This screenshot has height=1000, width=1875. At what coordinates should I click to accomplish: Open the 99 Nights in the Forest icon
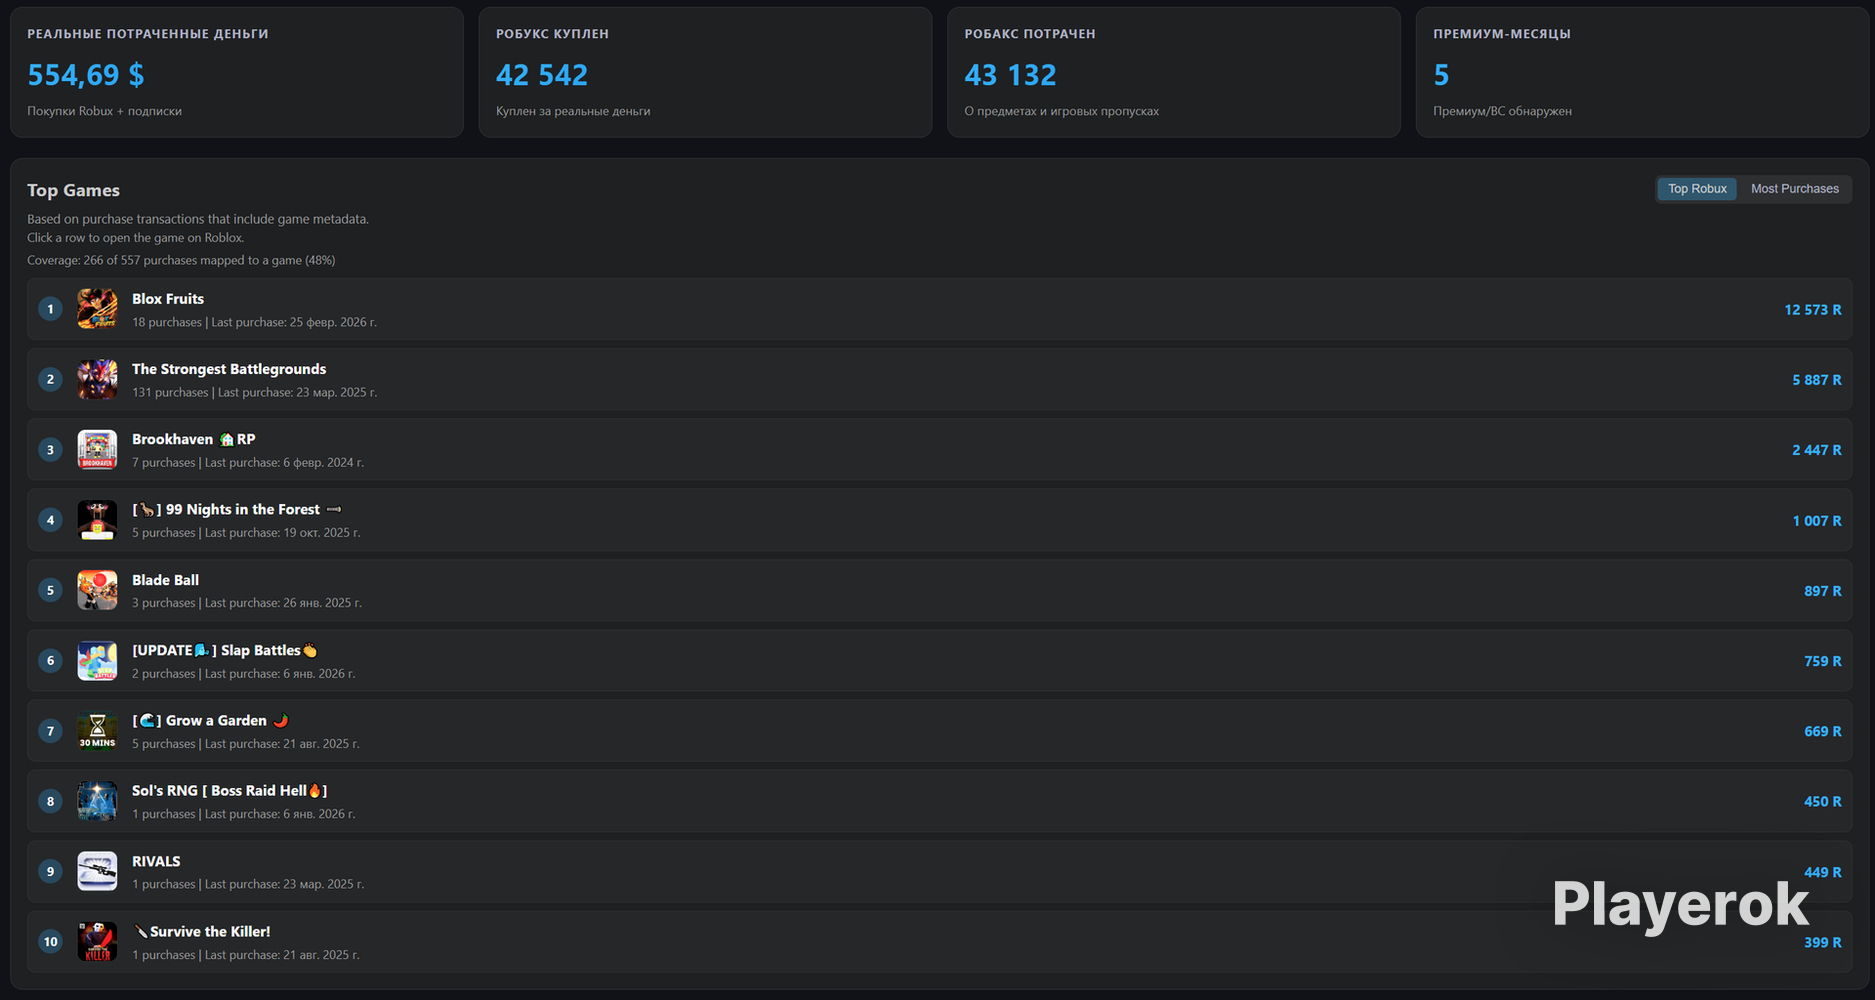(97, 520)
